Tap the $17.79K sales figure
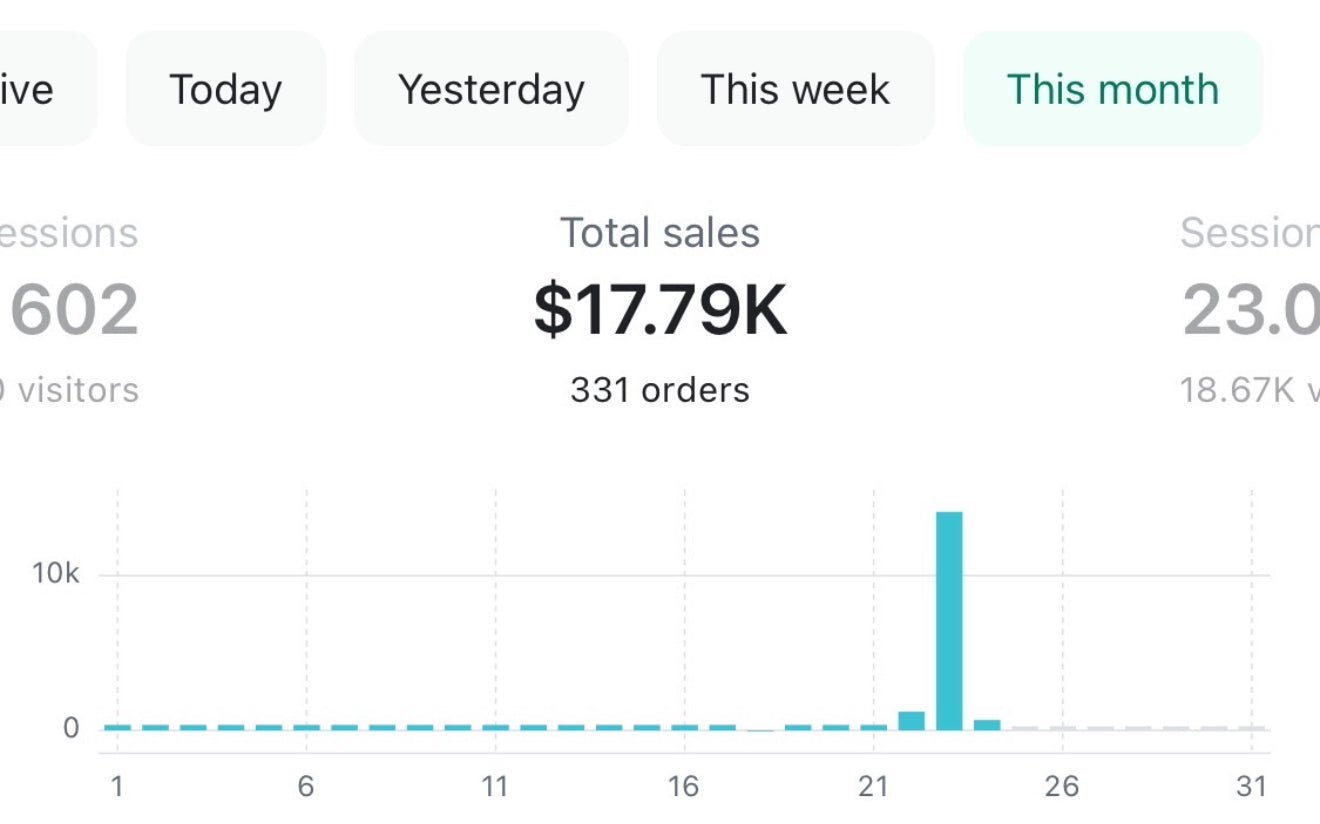The width and height of the screenshot is (1320, 824). click(660, 310)
